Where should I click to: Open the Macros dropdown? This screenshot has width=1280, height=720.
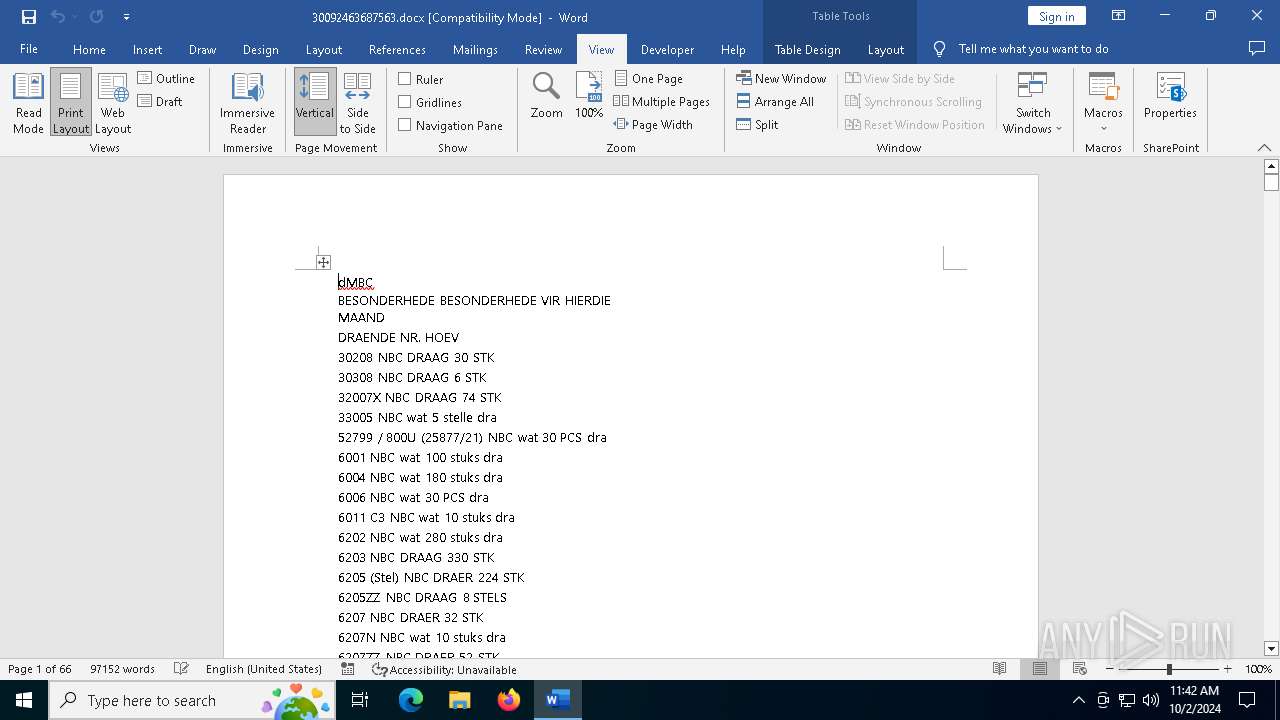(x=1103, y=103)
